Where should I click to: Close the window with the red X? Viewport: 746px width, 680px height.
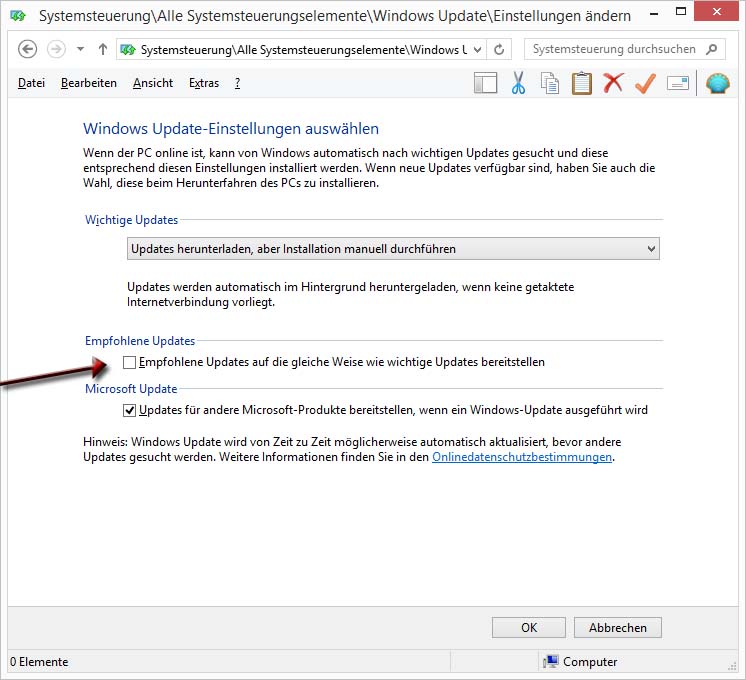pyautogui.click(x=717, y=11)
